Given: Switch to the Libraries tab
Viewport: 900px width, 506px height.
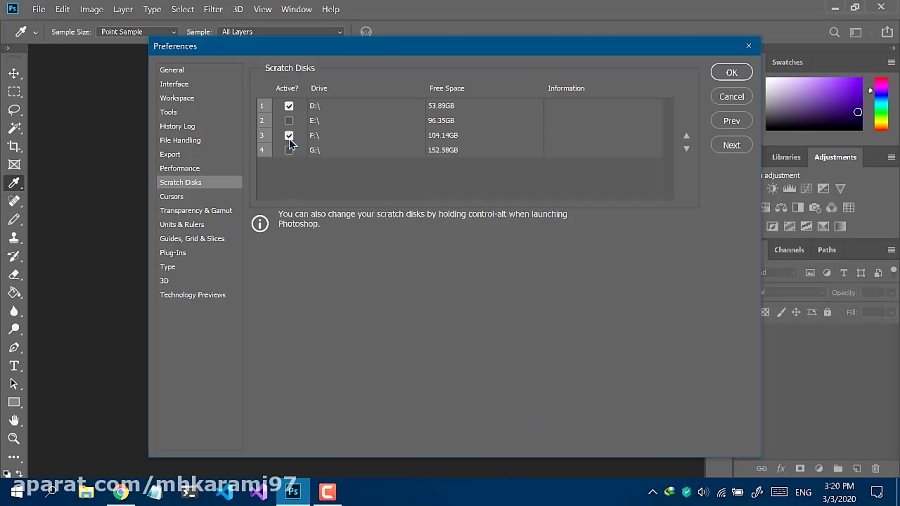Looking at the screenshot, I should (785, 157).
